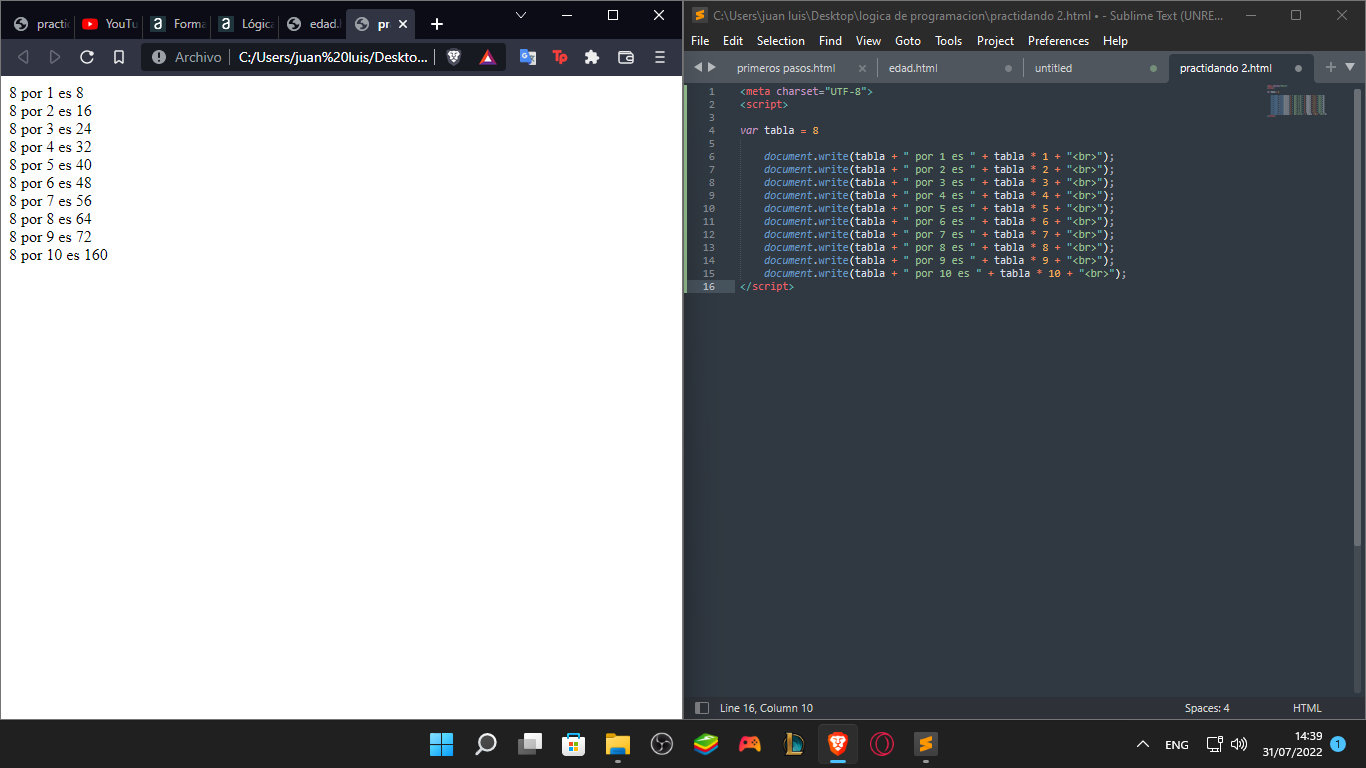Open the Selection menu

781,41
